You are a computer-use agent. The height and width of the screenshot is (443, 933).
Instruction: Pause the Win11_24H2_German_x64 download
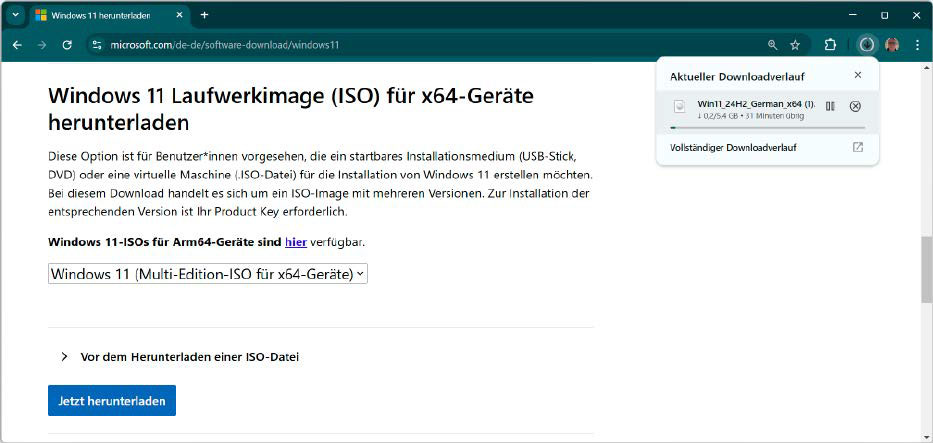pyautogui.click(x=830, y=106)
